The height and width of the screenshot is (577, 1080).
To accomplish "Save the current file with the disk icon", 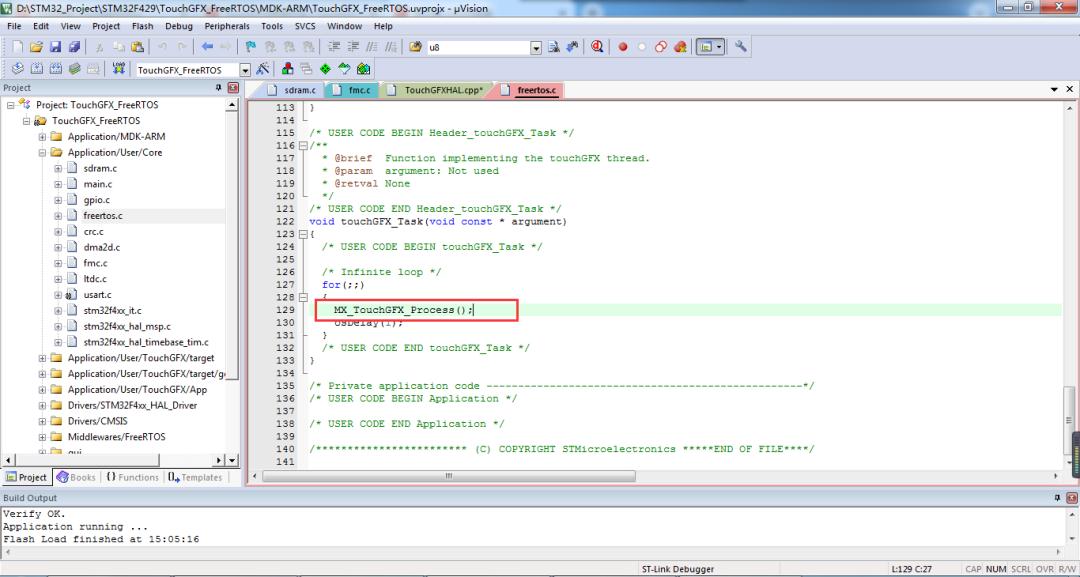I will pyautogui.click(x=56, y=47).
